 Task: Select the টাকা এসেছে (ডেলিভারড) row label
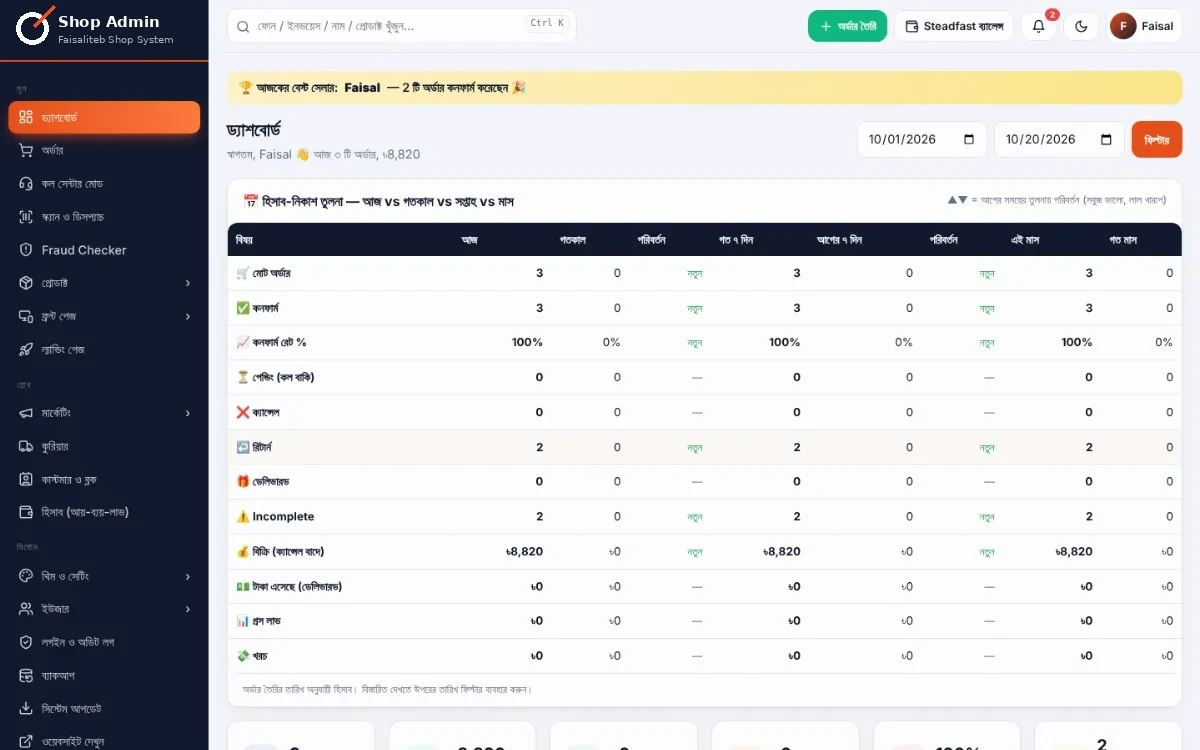(289, 586)
